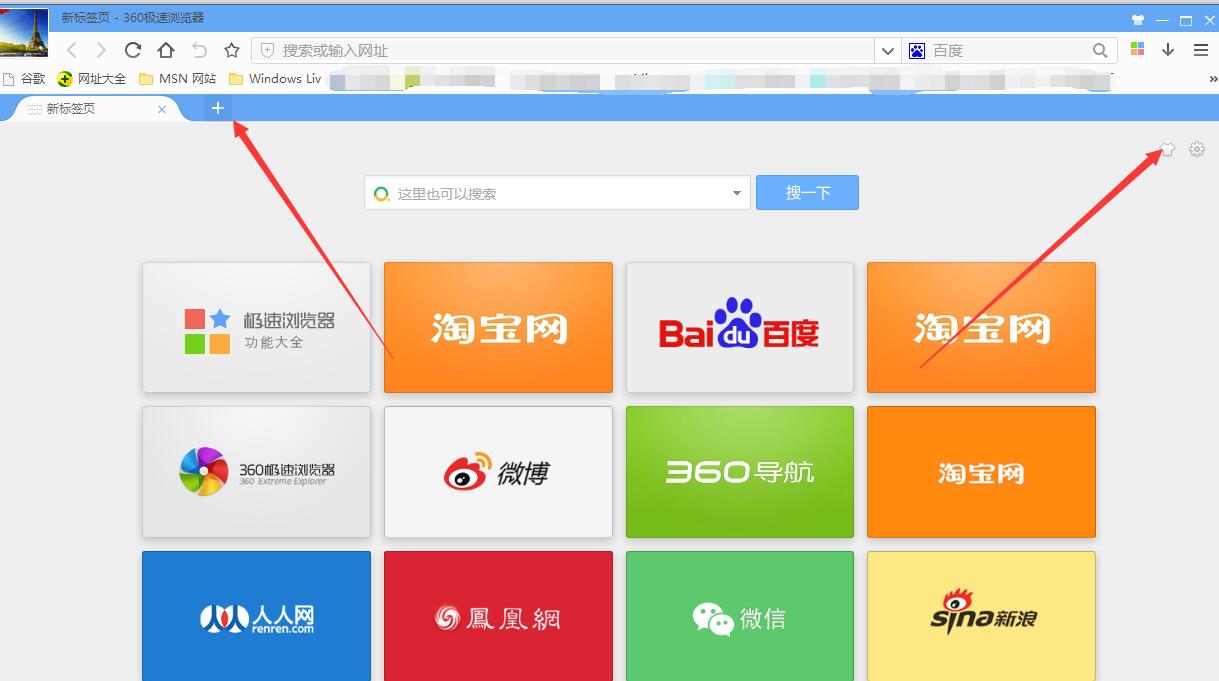1219x681 pixels.
Task: Open the MSN 网站 bookmarks folder
Action: click(177, 78)
